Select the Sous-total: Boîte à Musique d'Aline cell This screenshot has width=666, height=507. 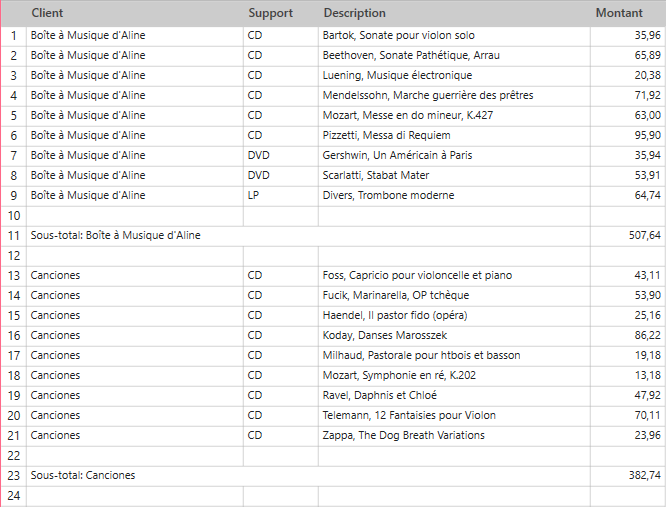pyautogui.click(x=113, y=235)
